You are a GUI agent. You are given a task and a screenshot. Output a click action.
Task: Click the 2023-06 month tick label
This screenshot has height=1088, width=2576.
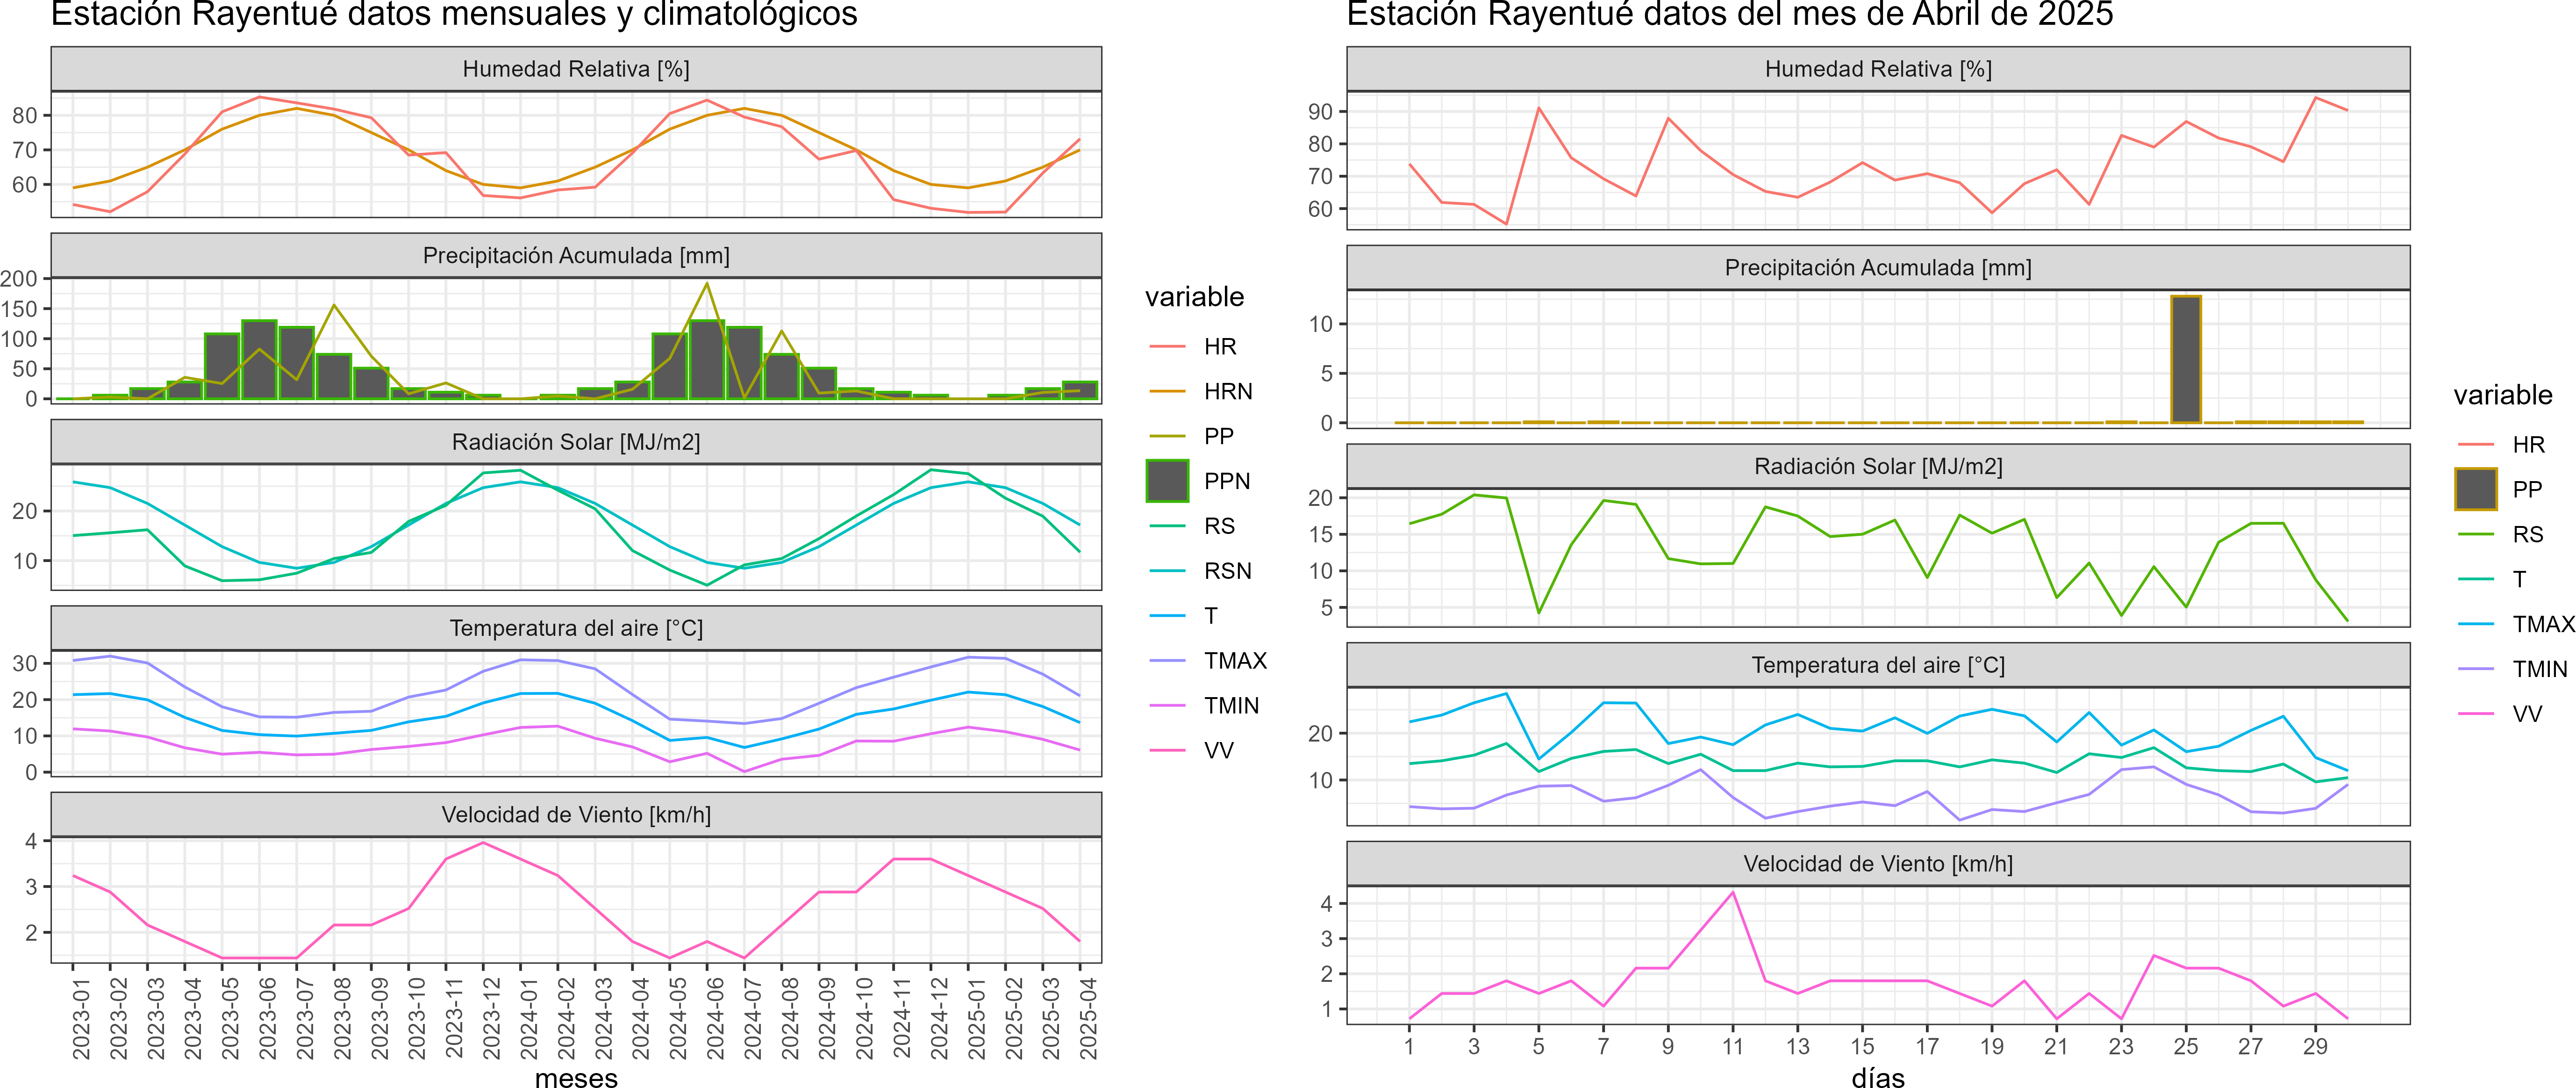[268, 1018]
